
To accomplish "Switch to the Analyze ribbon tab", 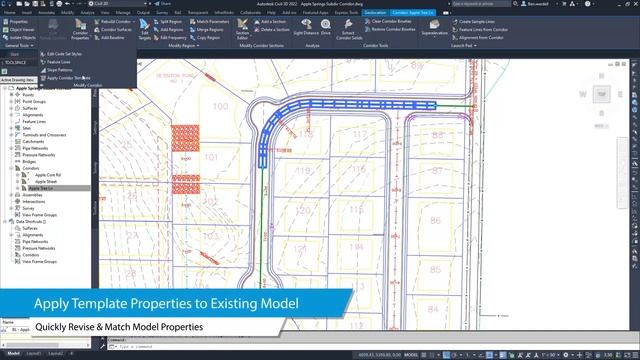I will point(87,13).
